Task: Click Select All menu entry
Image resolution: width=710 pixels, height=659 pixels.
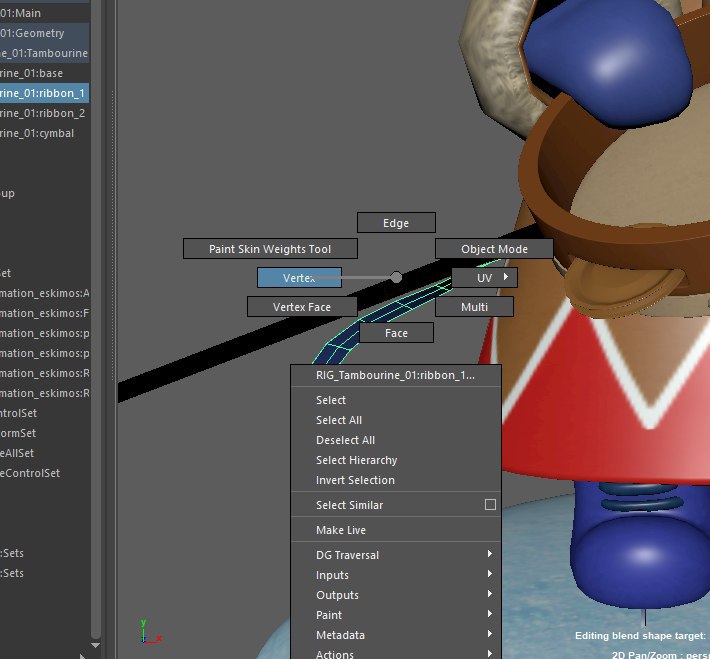Action: click(x=396, y=420)
